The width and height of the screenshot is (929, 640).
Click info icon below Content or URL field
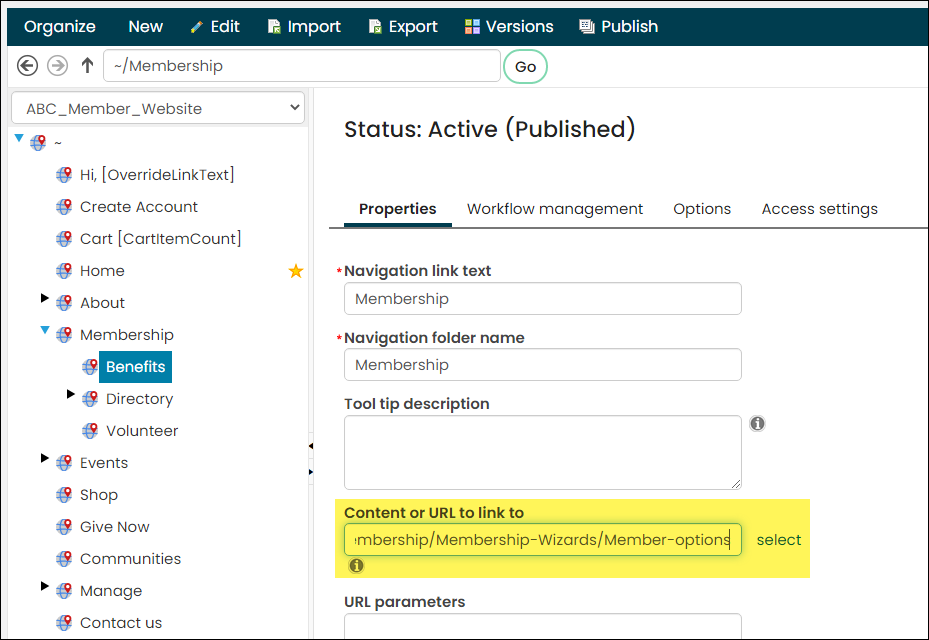pos(356,565)
